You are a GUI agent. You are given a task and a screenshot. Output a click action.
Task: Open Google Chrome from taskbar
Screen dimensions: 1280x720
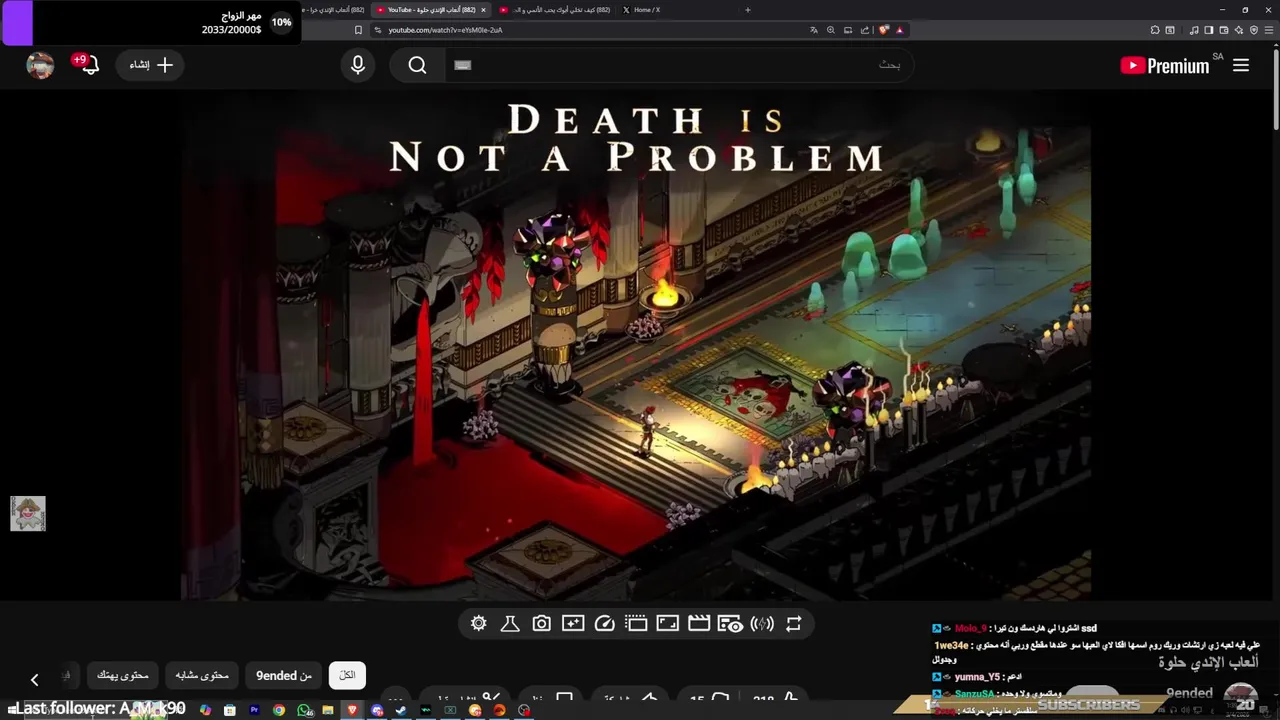(278, 710)
